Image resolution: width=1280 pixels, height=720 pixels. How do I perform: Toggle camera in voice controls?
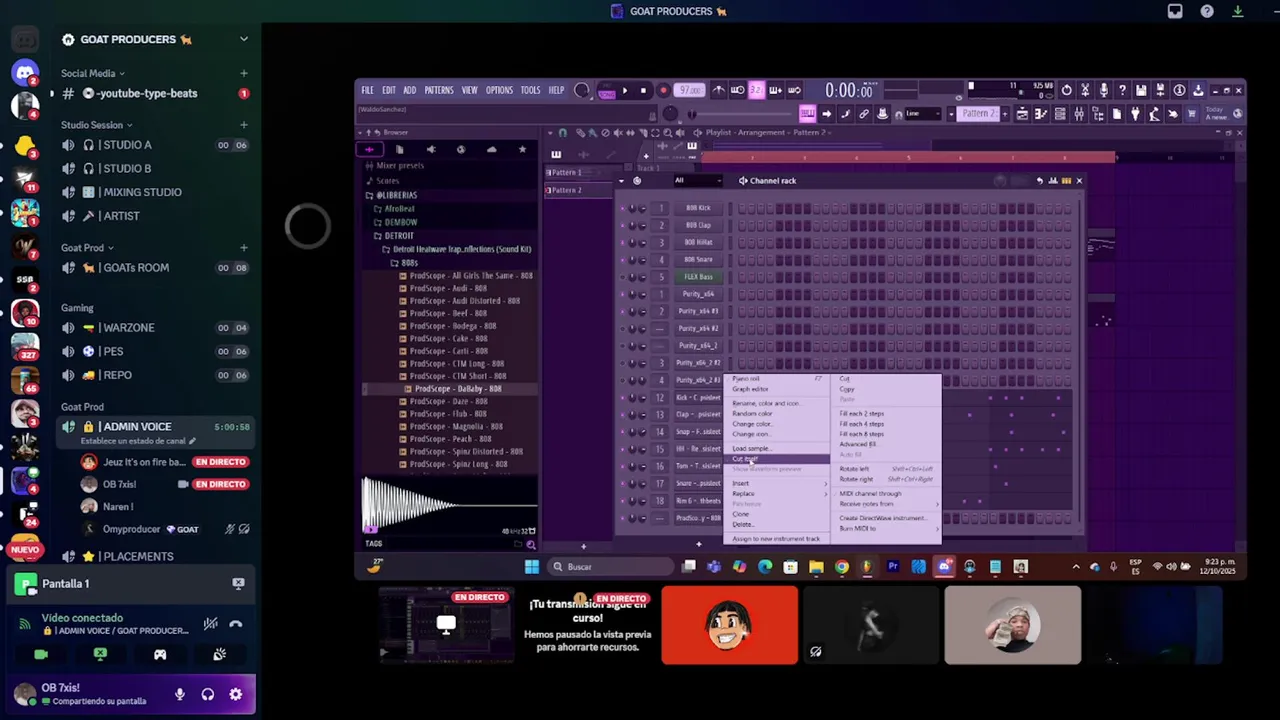click(41, 654)
